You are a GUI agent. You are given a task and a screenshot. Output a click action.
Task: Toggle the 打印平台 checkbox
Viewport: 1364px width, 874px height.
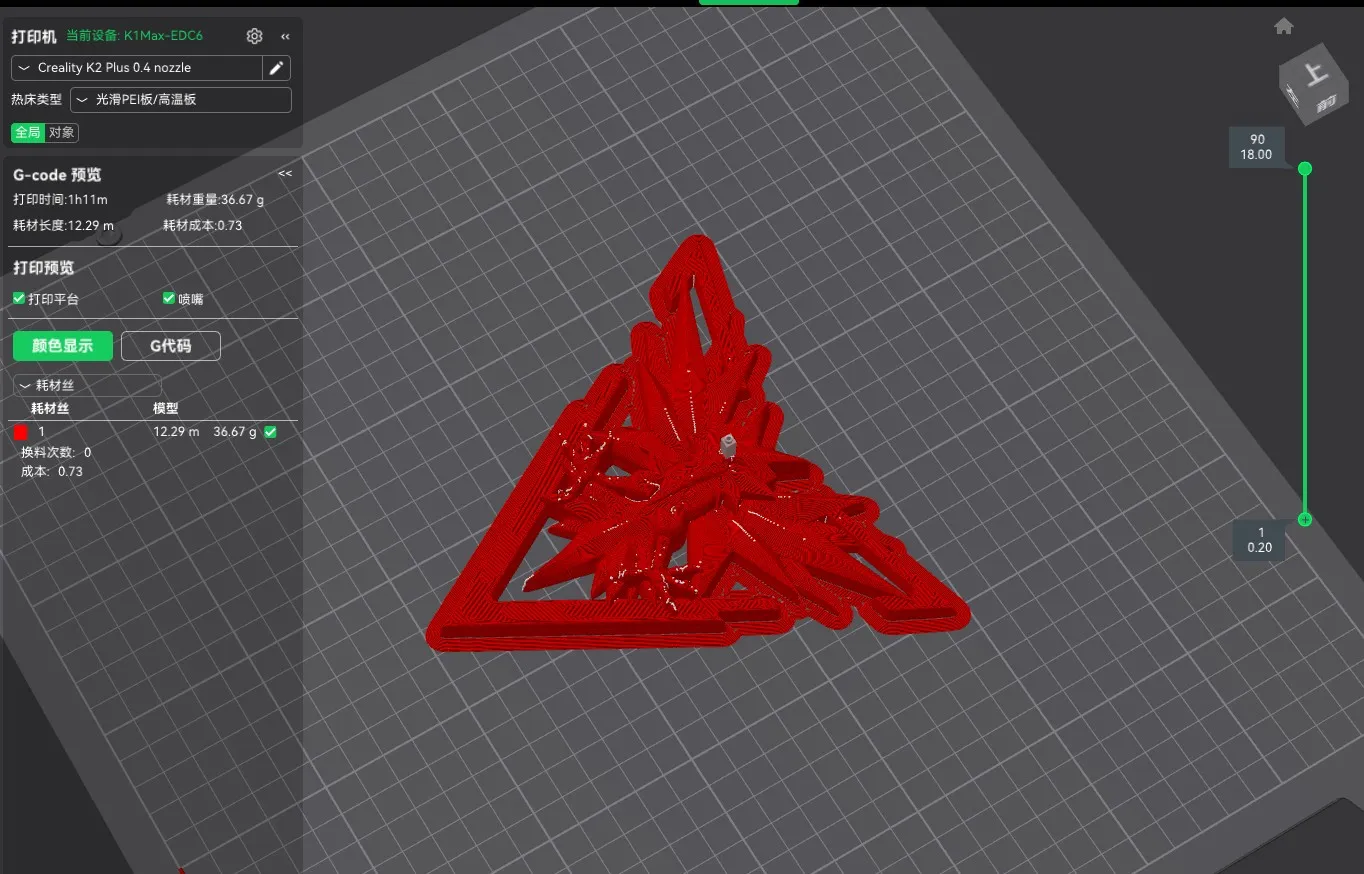[x=19, y=298]
